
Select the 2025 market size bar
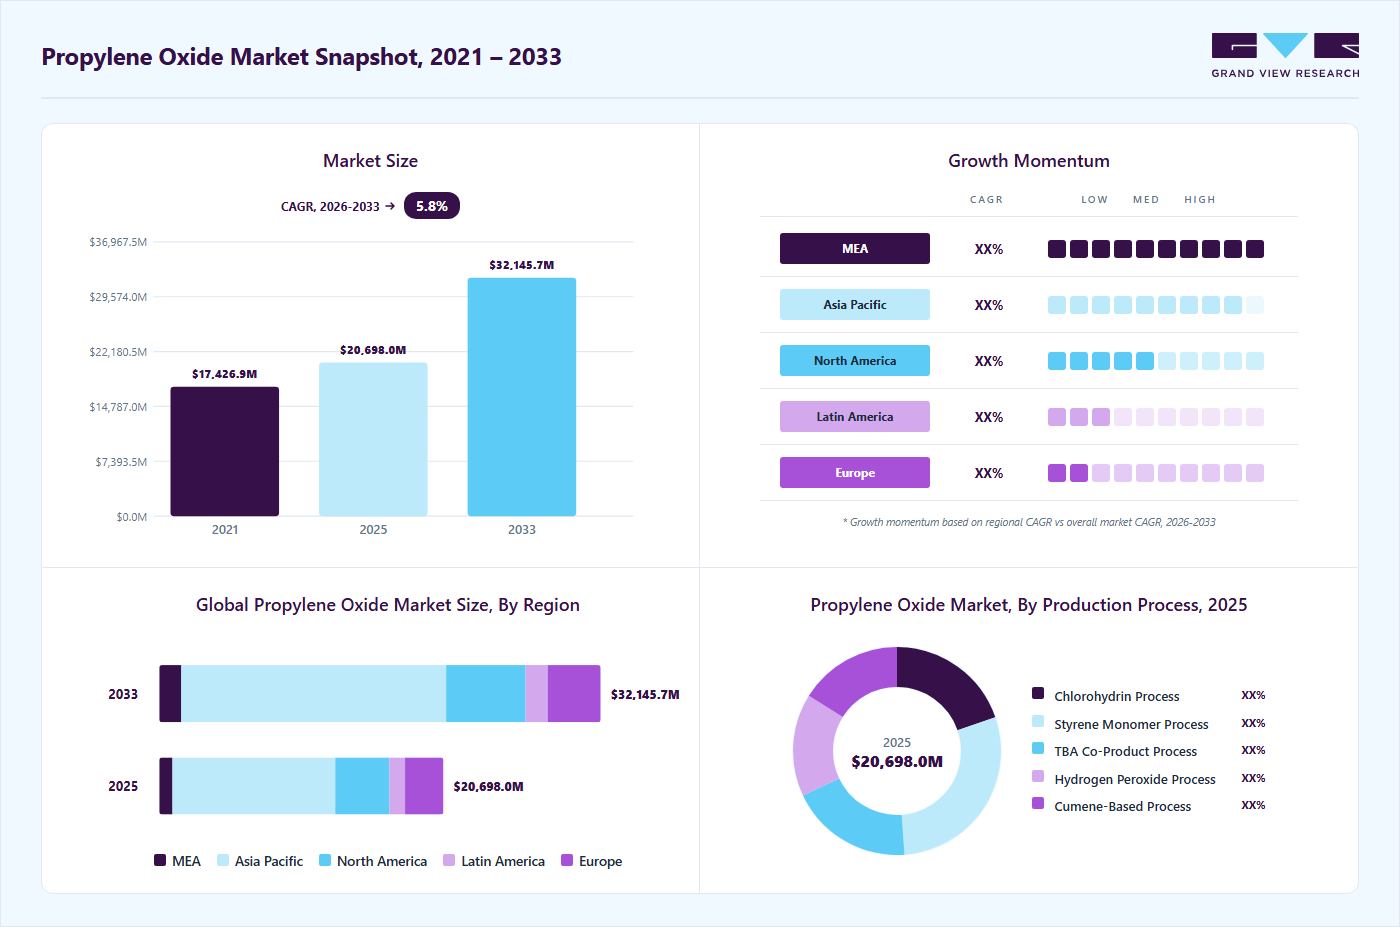373,439
